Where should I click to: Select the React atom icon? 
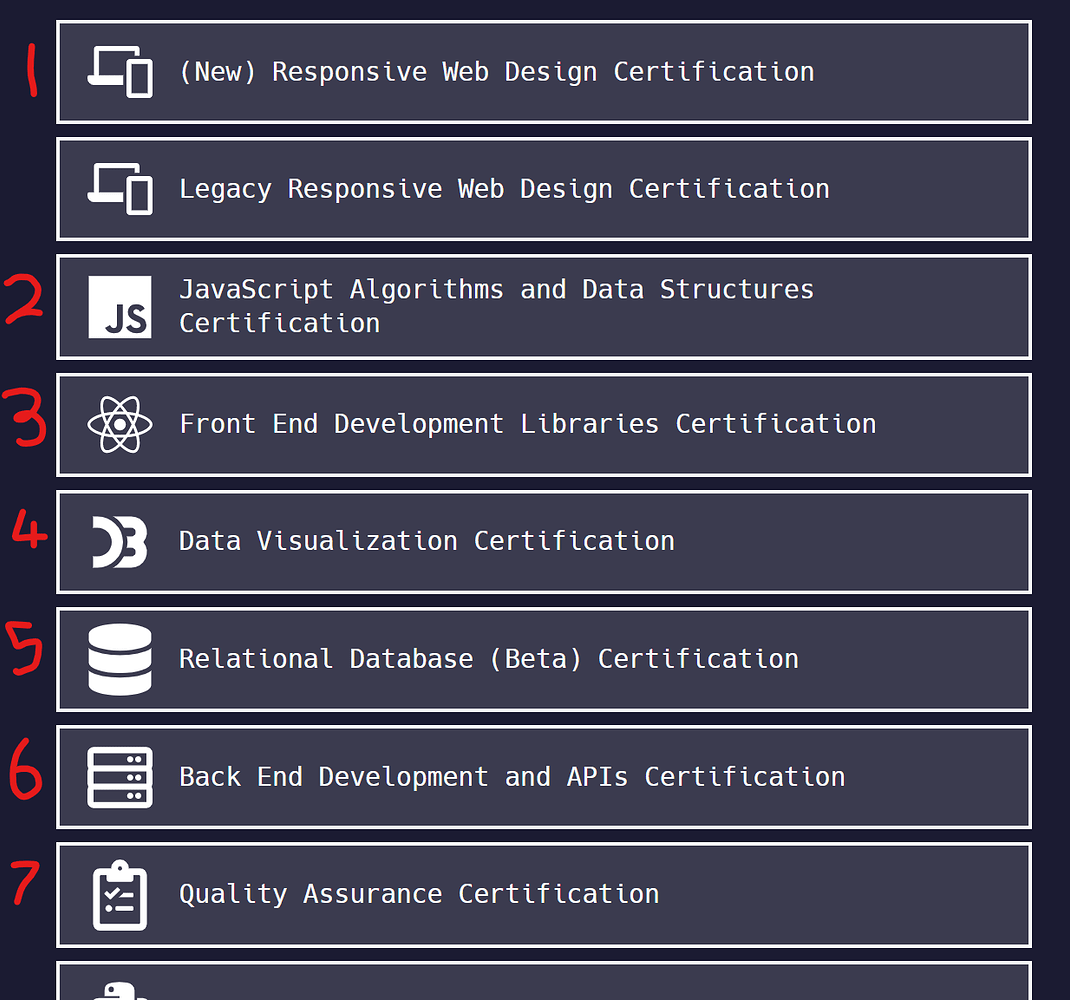[x=119, y=424]
